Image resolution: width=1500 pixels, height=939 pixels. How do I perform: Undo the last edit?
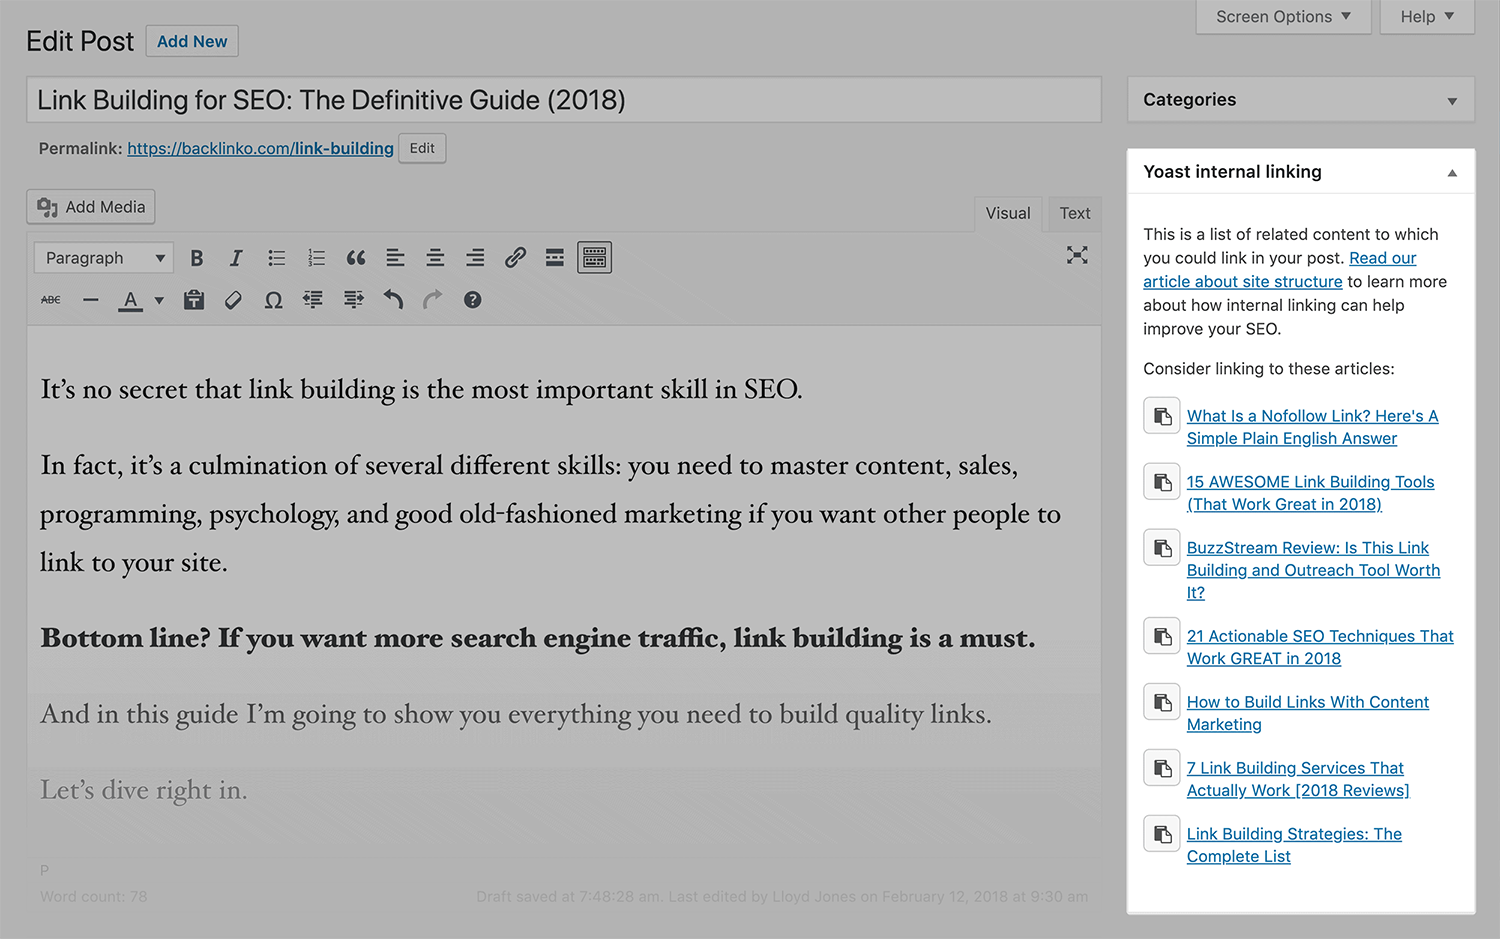click(x=393, y=300)
